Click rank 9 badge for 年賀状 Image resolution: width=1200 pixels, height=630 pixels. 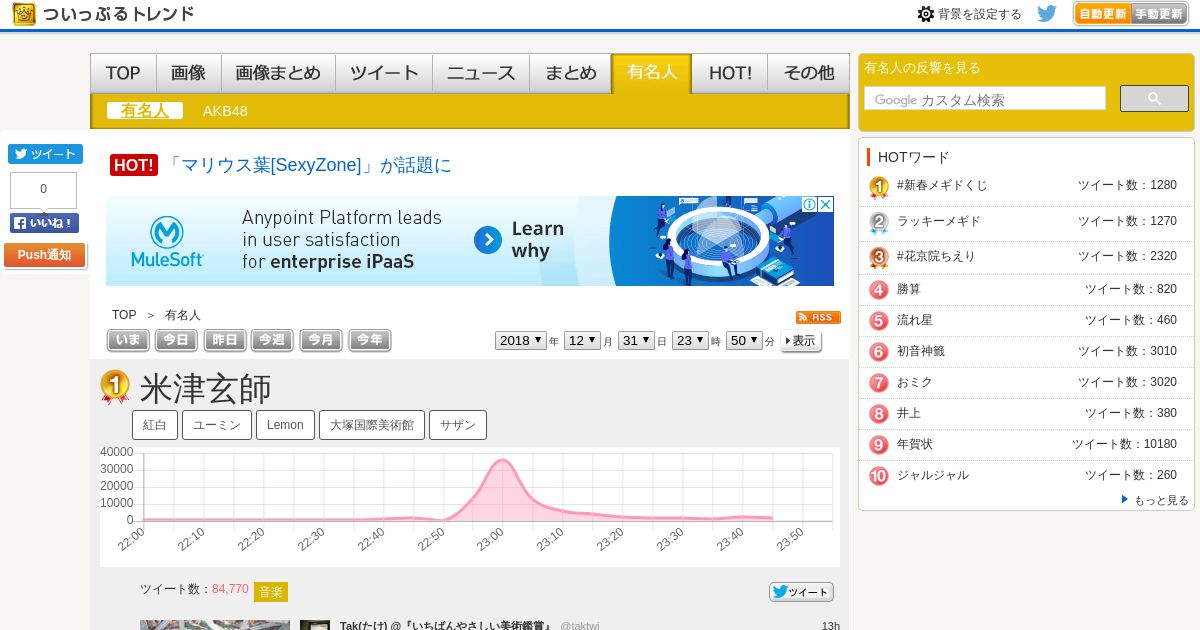click(879, 445)
